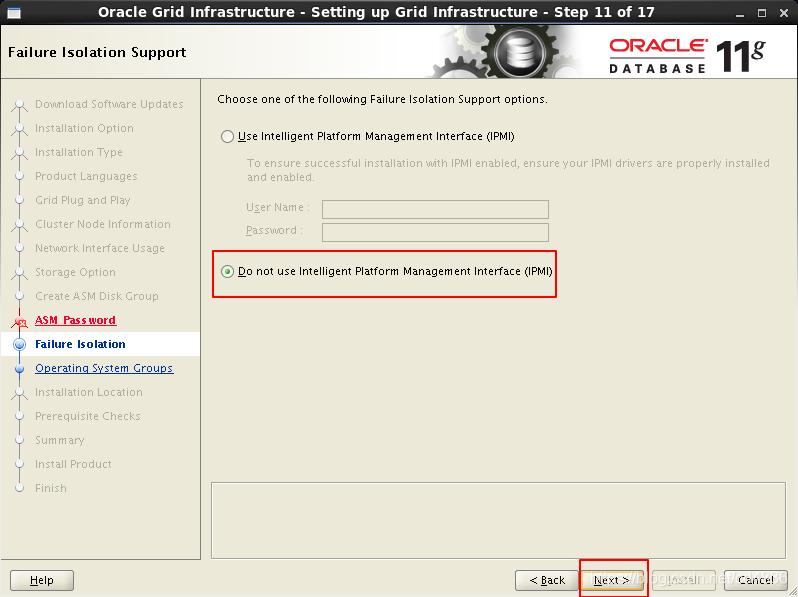Image resolution: width=798 pixels, height=597 pixels.
Task: Minimize the Oracle Grid Infrastructure window
Action: (x=740, y=13)
